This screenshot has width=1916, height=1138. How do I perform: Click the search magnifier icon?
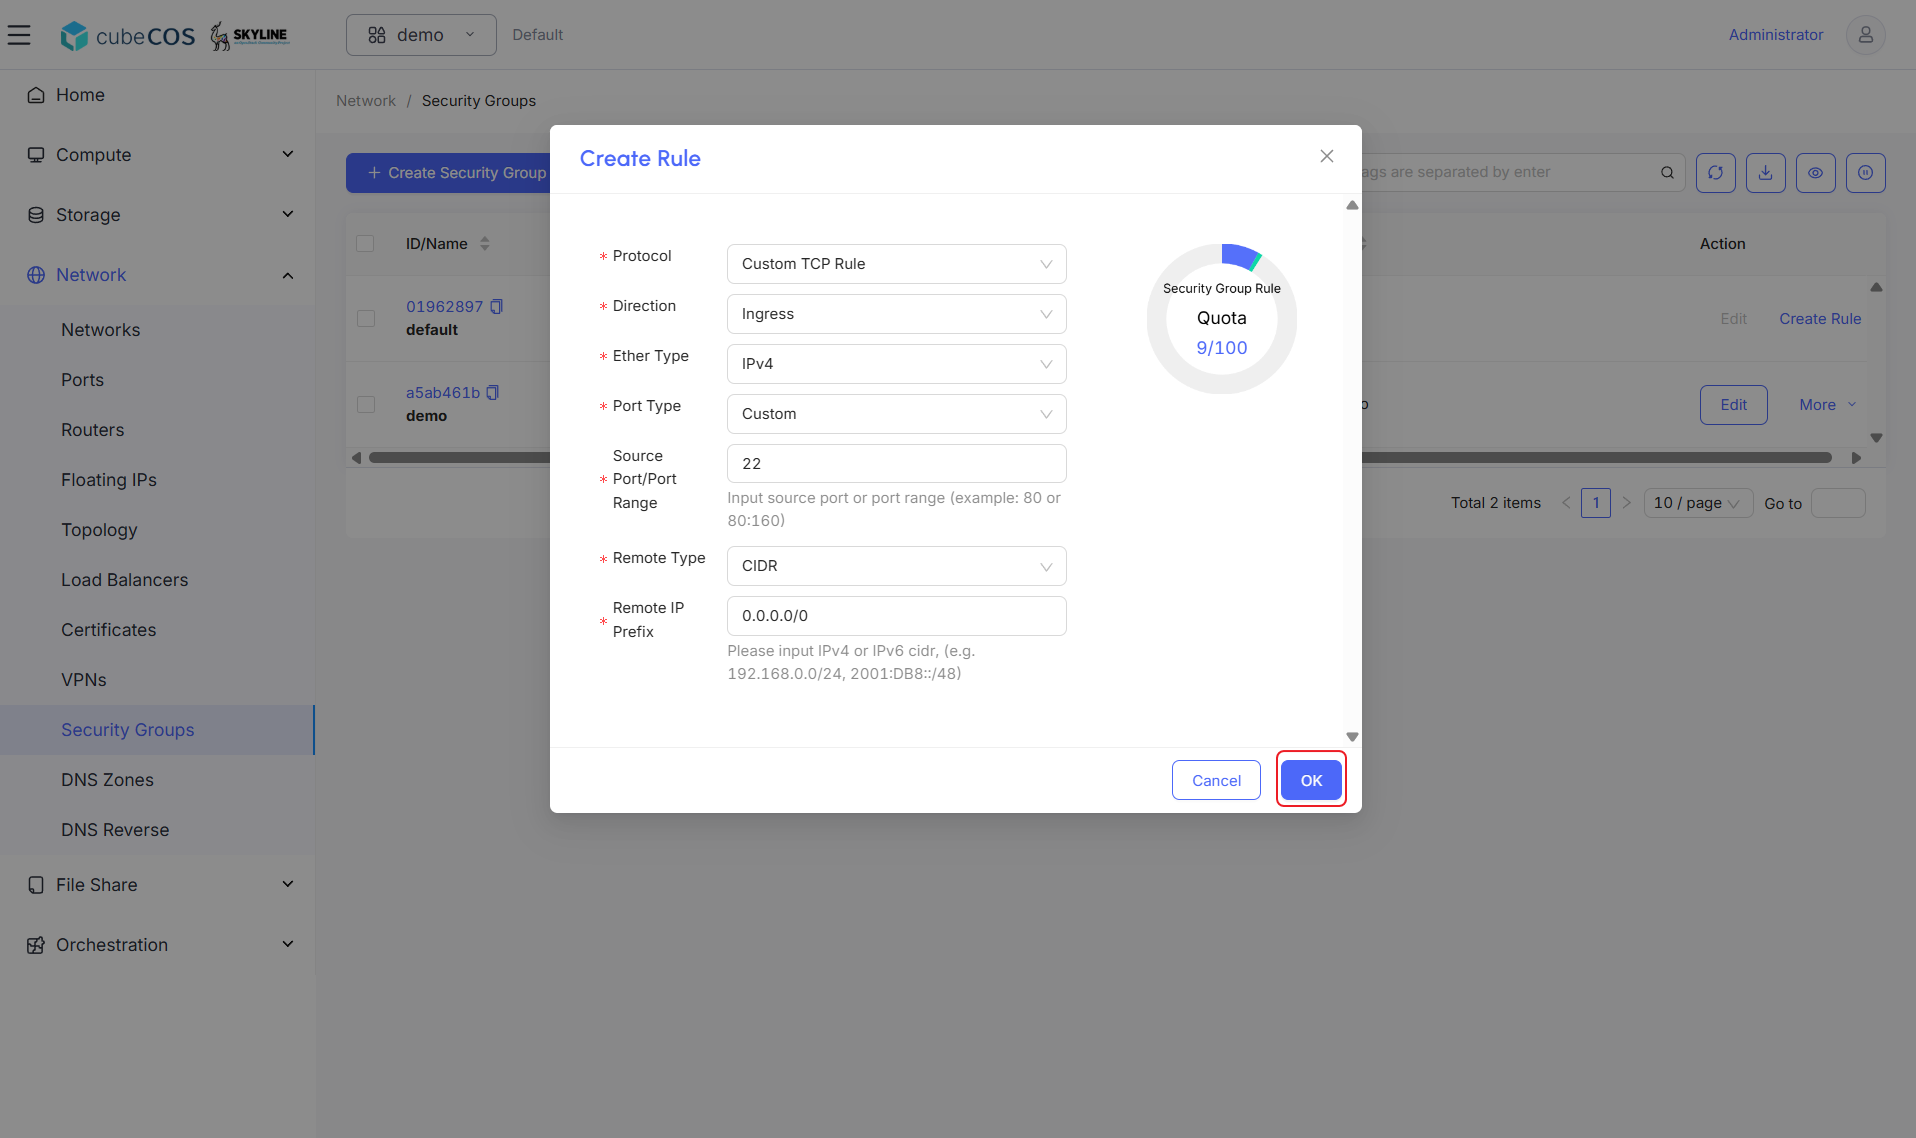[1667, 173]
